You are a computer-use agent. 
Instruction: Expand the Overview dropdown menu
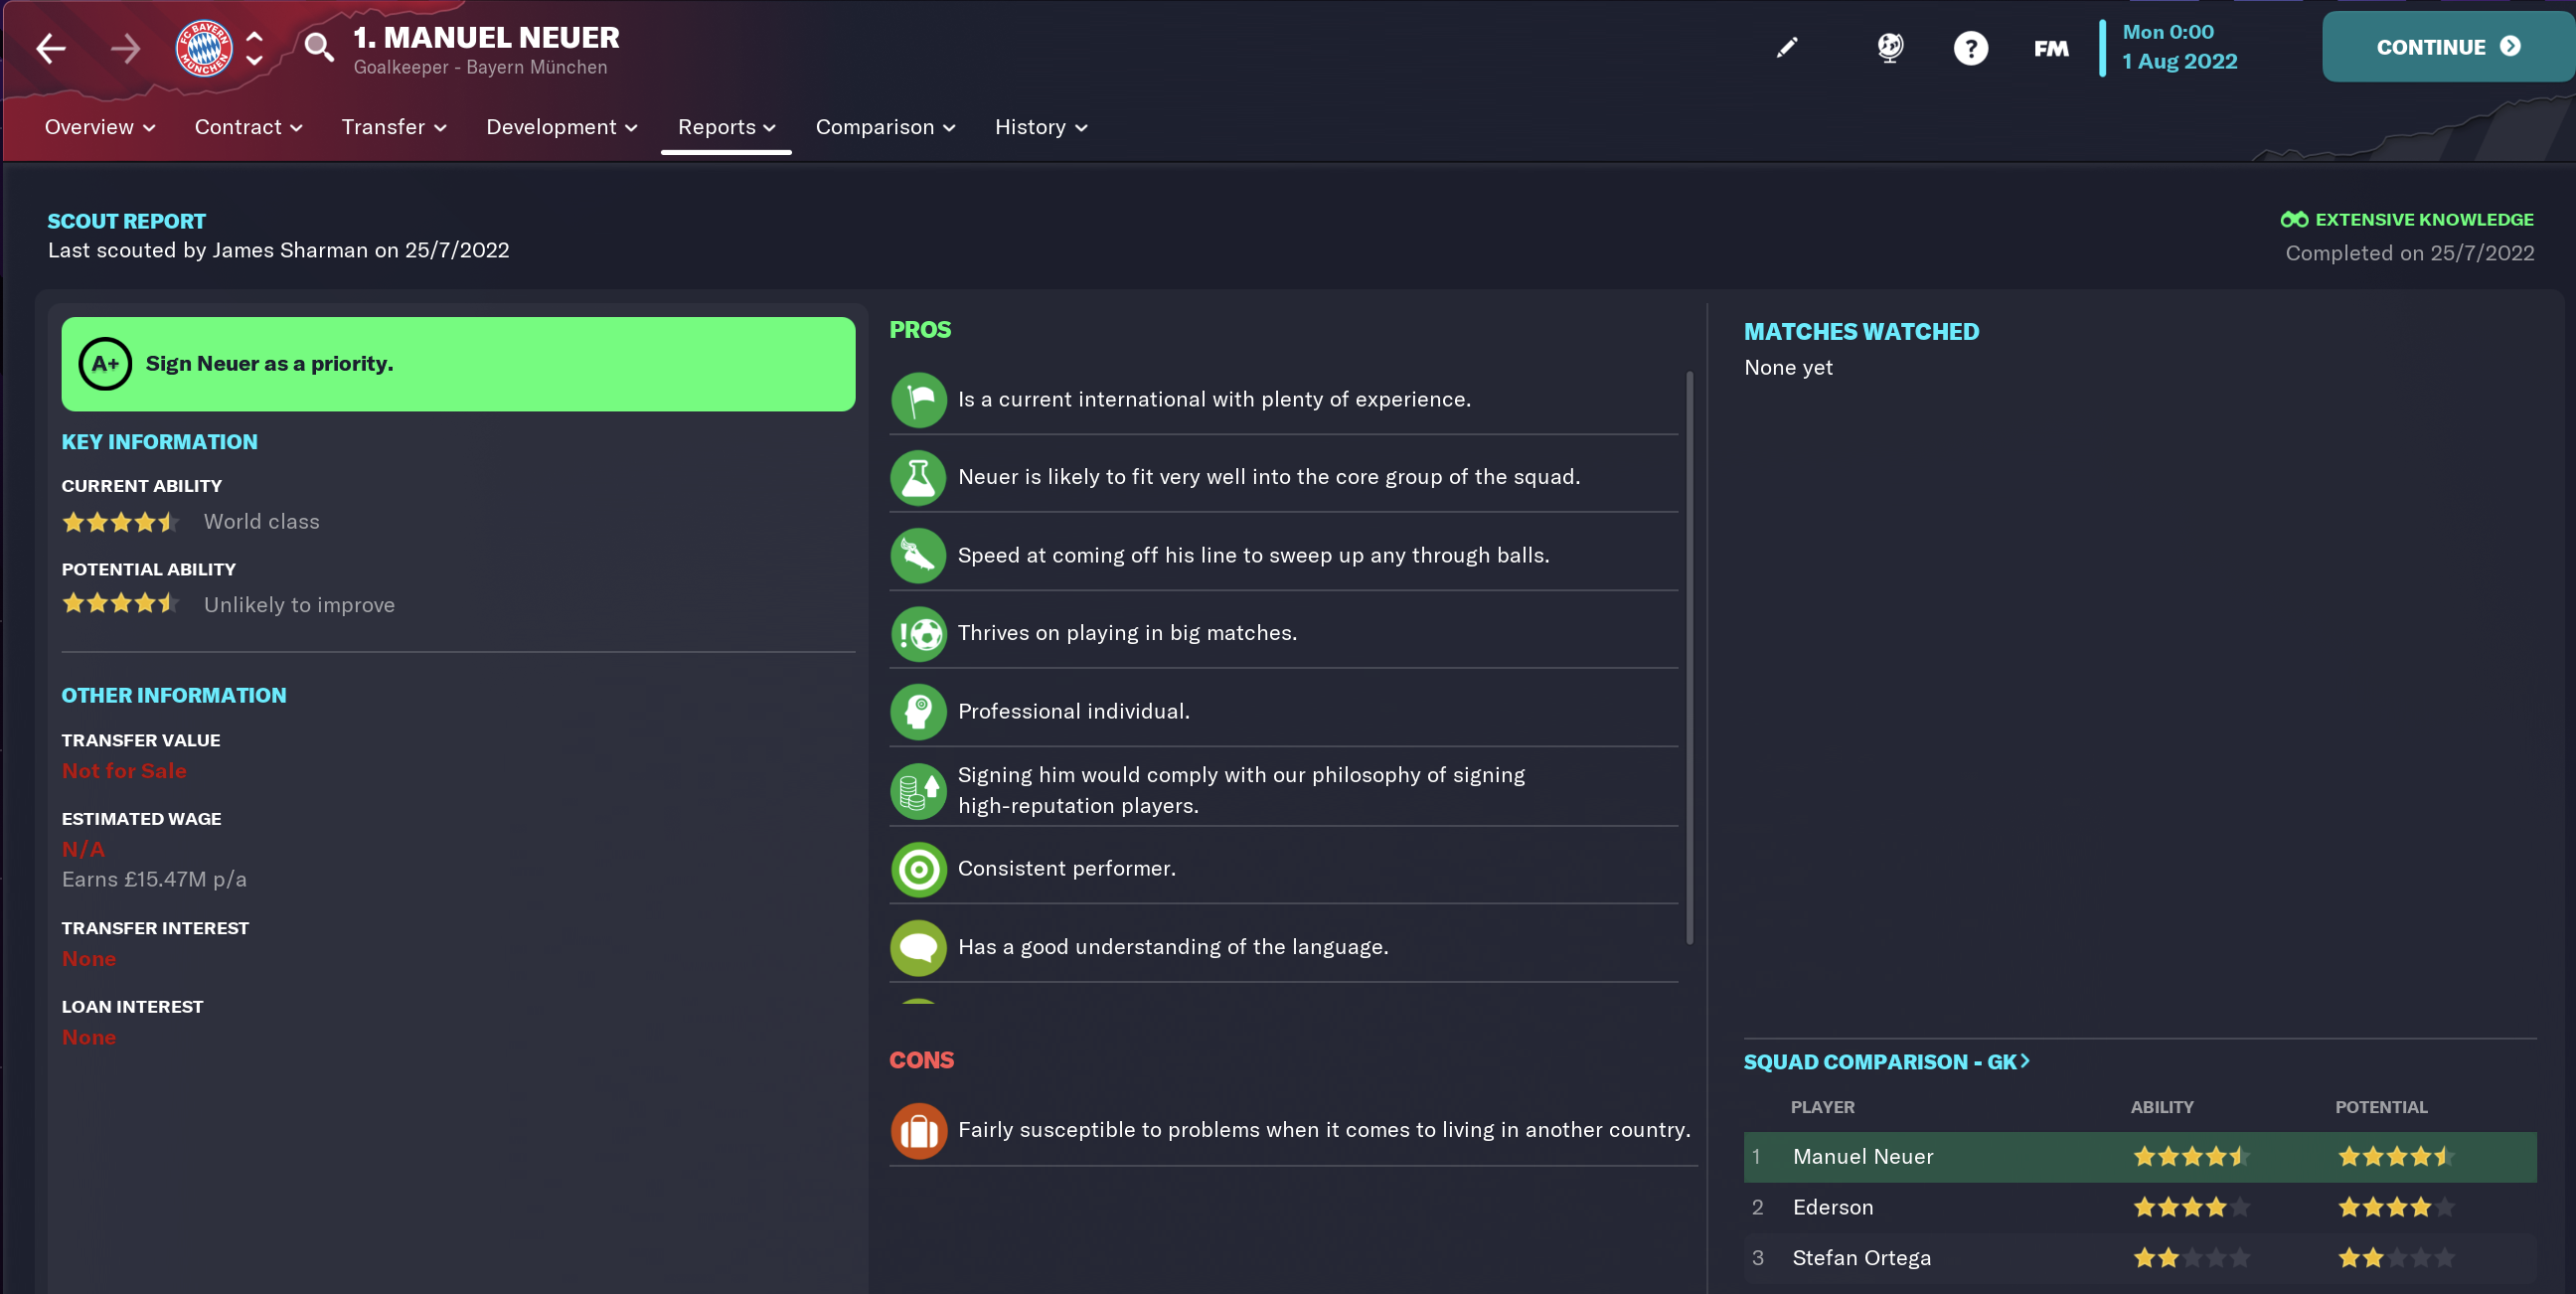100,127
